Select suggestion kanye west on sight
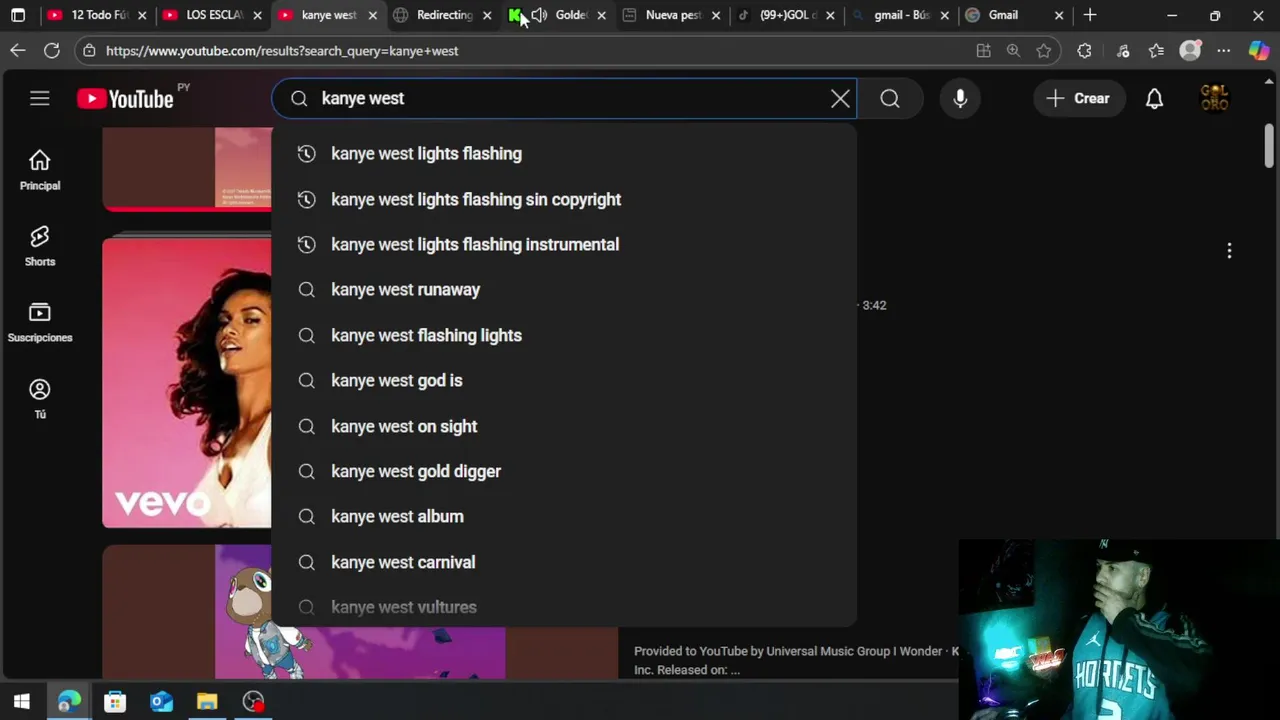This screenshot has width=1280, height=720. point(564,426)
